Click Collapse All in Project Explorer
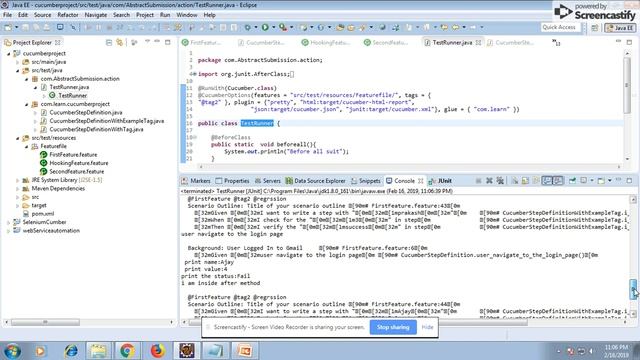The image size is (640, 360). 109,42
